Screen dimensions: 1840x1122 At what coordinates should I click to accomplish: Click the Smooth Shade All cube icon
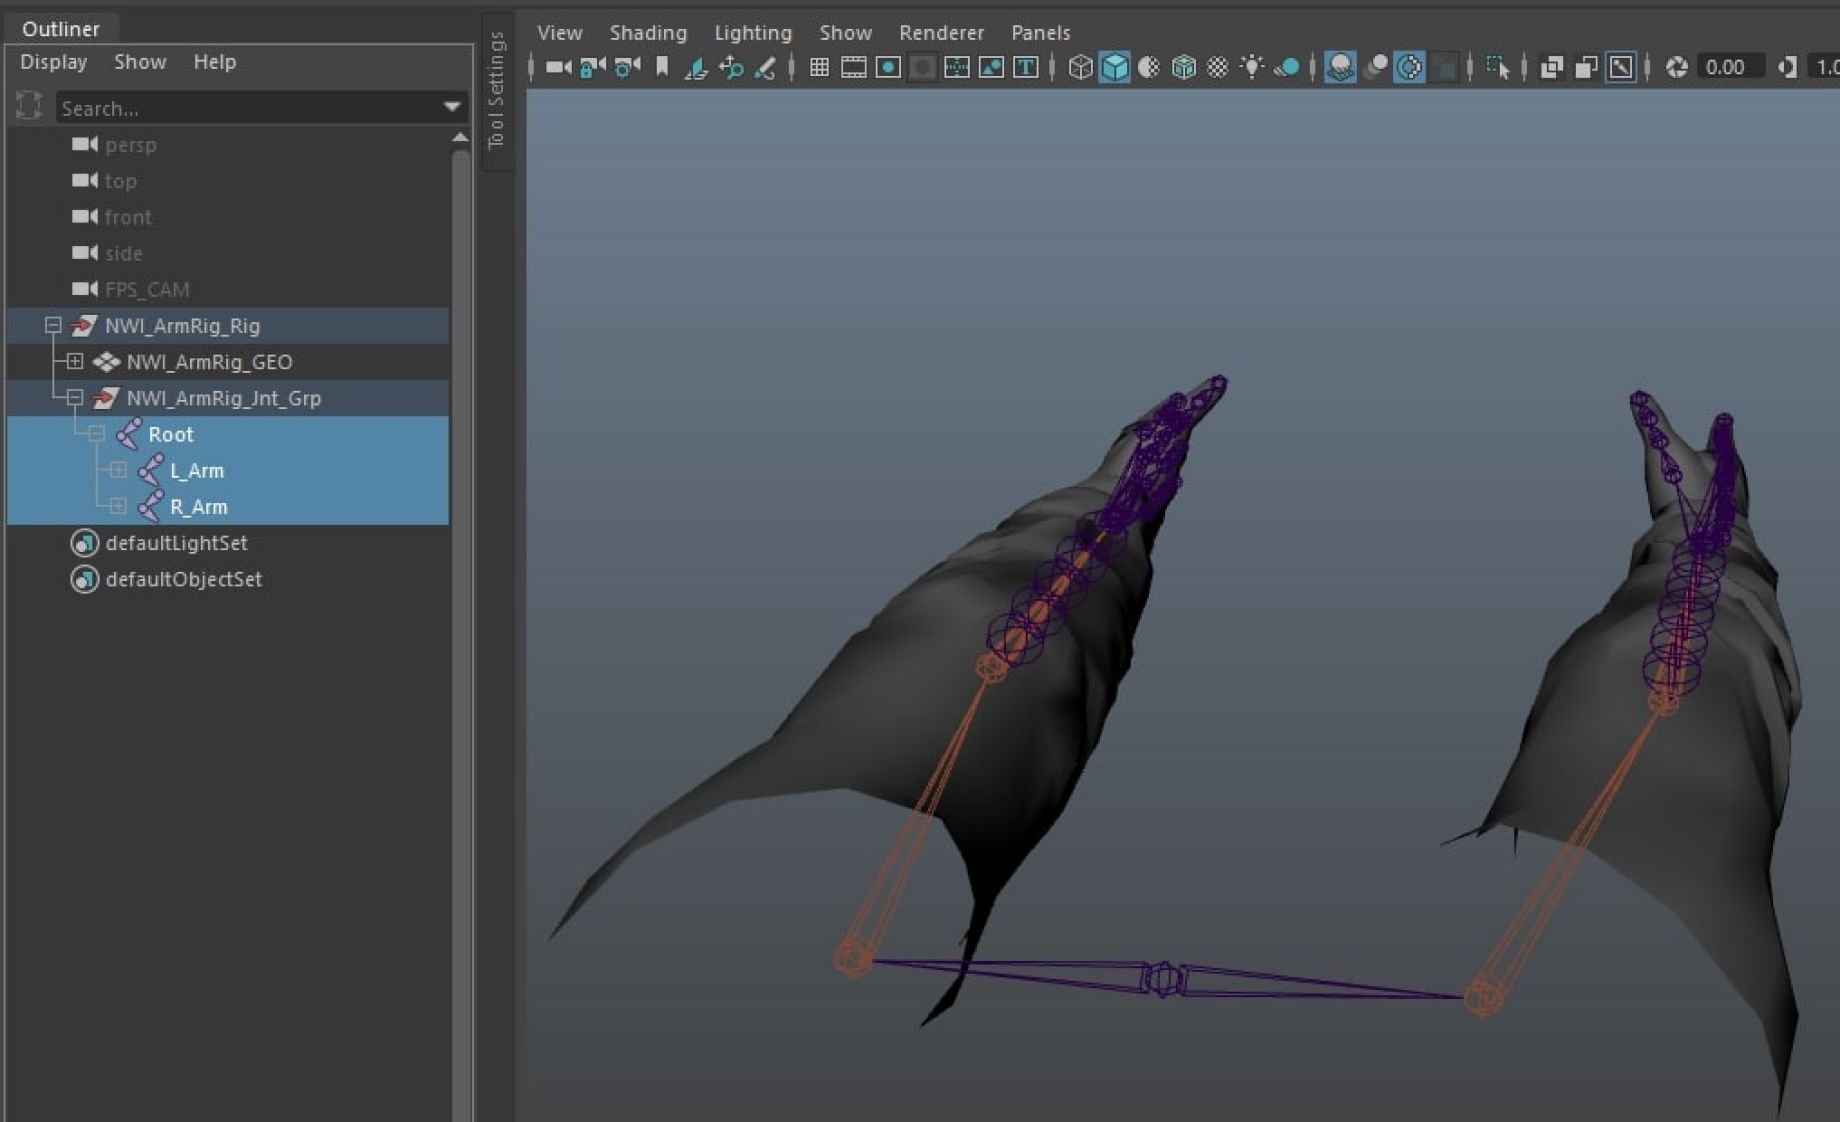point(1114,67)
